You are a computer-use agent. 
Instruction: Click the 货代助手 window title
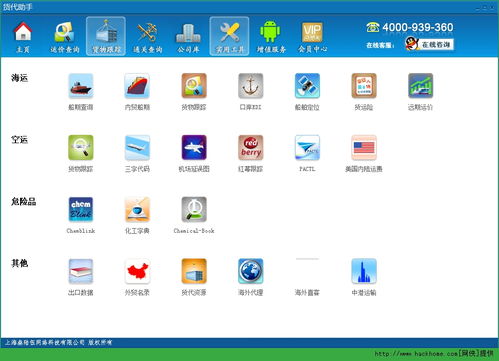click(x=18, y=7)
